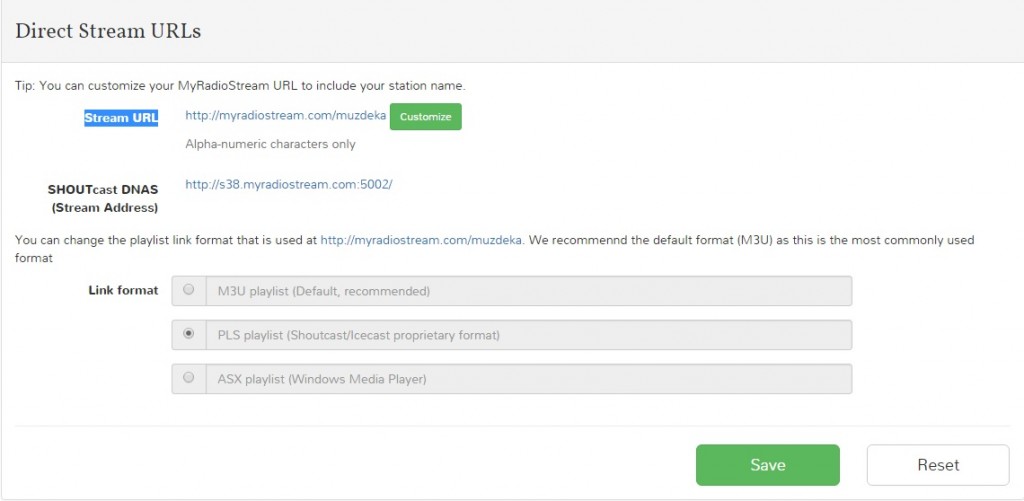Viewport: 1024px width, 501px height.
Task: Click the Reset button
Action: [x=938, y=465]
